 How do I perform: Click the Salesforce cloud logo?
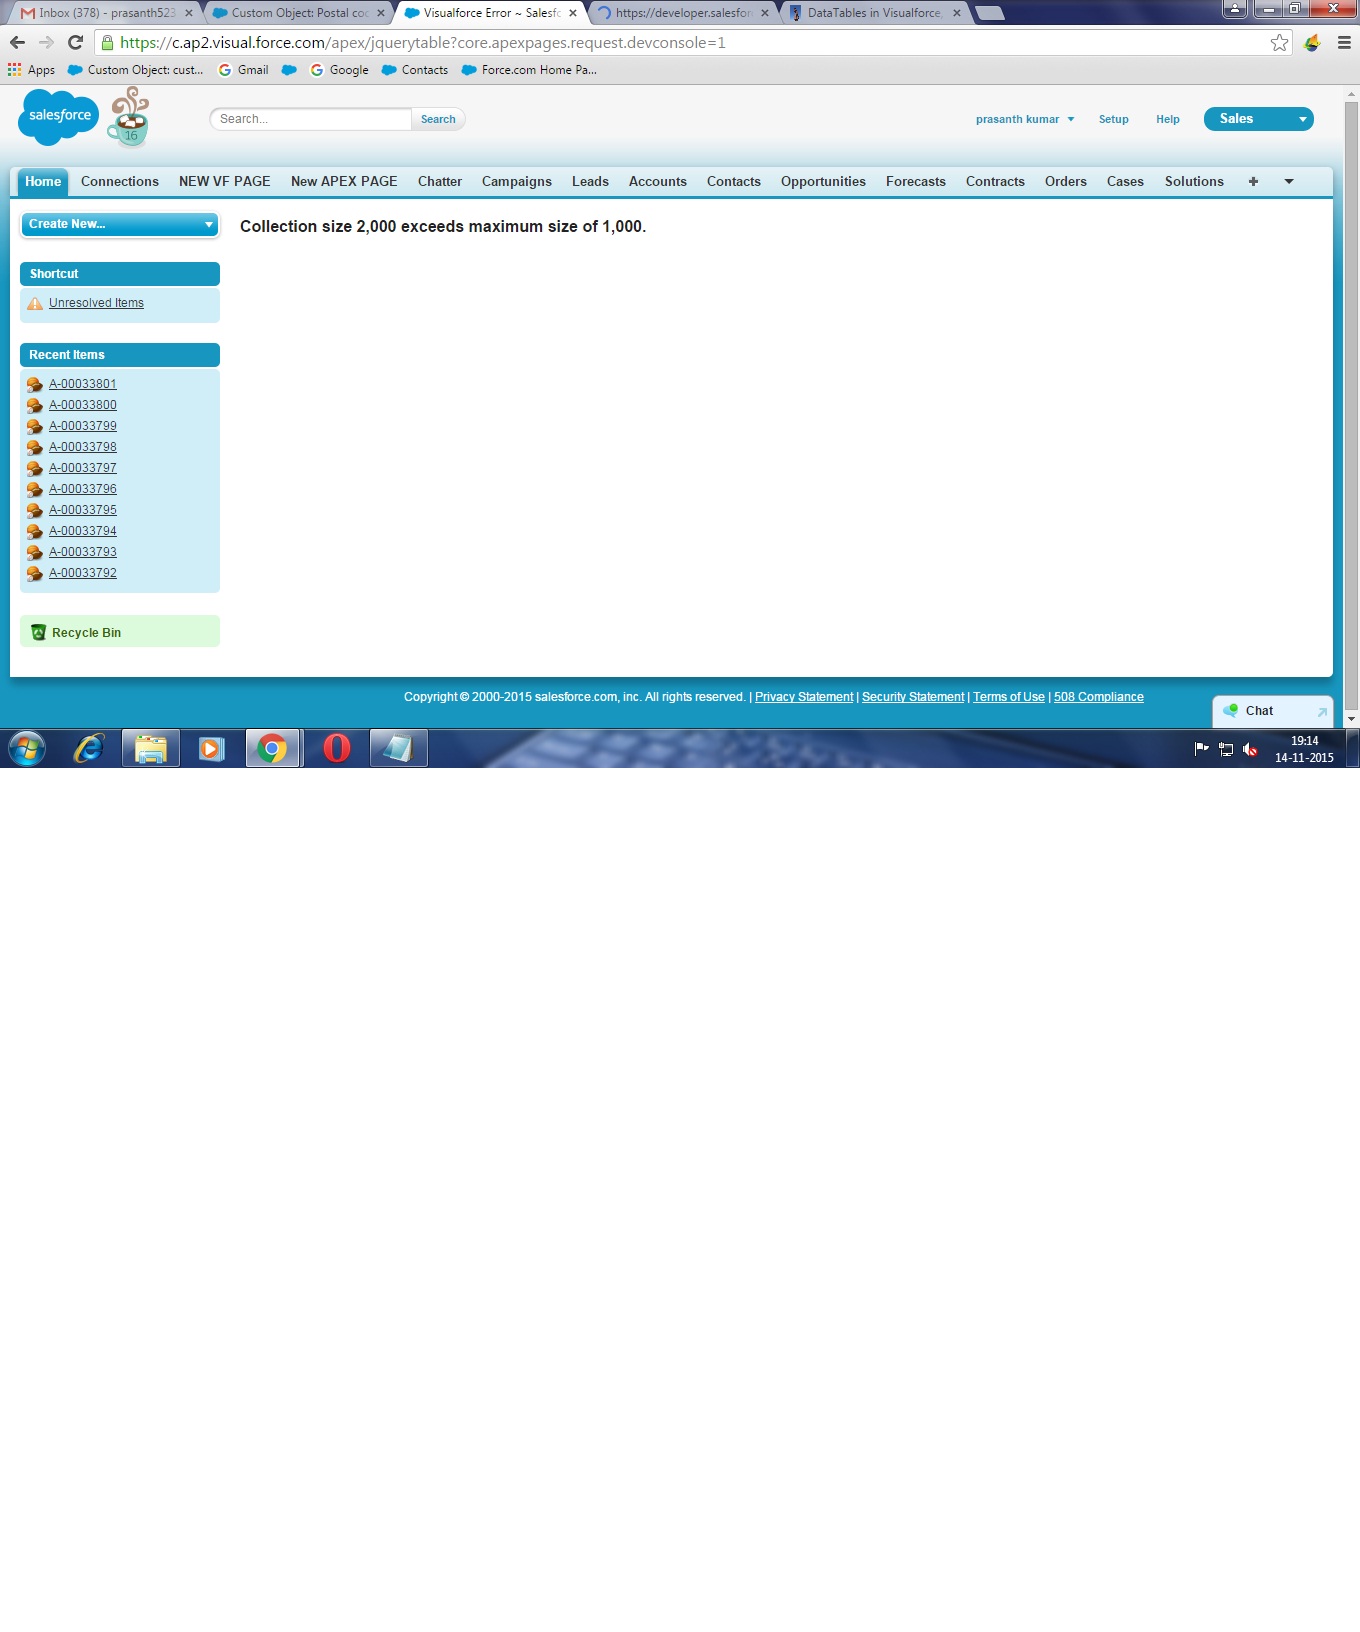click(59, 117)
